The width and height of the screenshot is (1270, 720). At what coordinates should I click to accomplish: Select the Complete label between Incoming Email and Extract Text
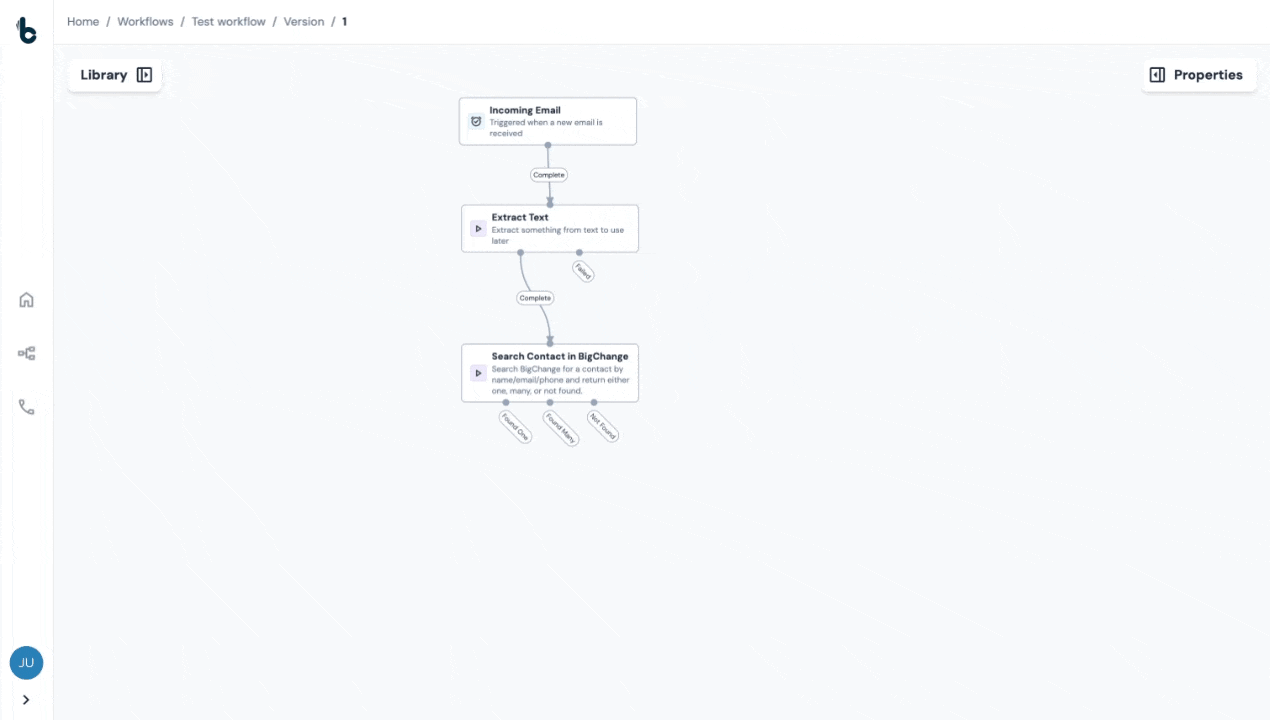pos(548,174)
